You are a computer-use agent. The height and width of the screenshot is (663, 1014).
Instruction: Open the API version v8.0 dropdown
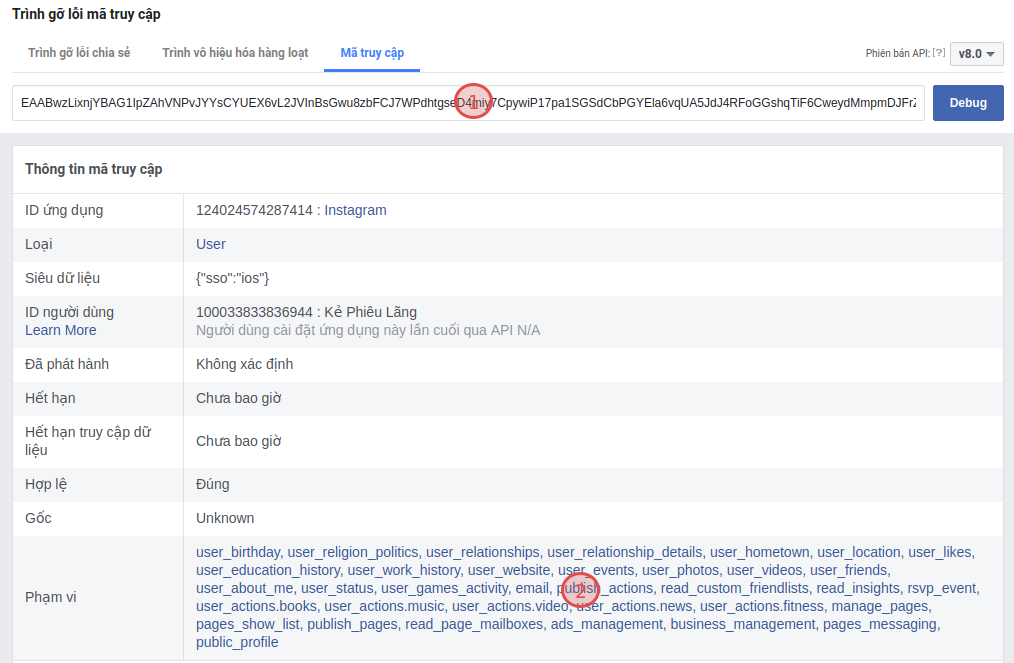click(x=975, y=53)
